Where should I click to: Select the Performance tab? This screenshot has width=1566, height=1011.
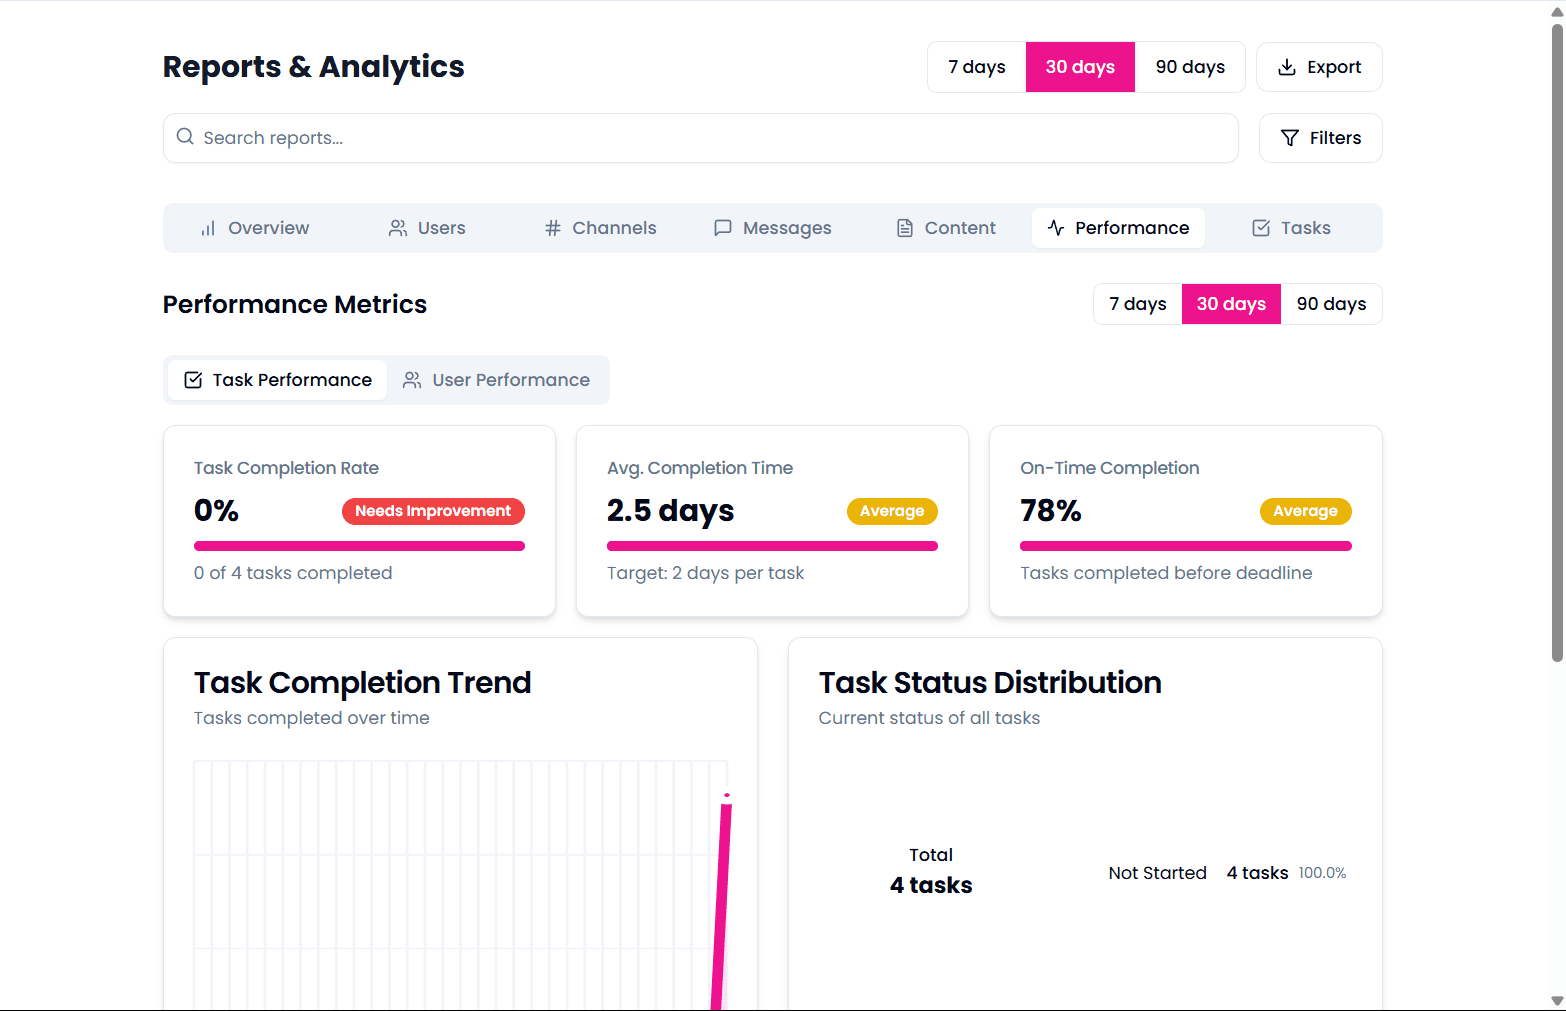pyautogui.click(x=1118, y=228)
